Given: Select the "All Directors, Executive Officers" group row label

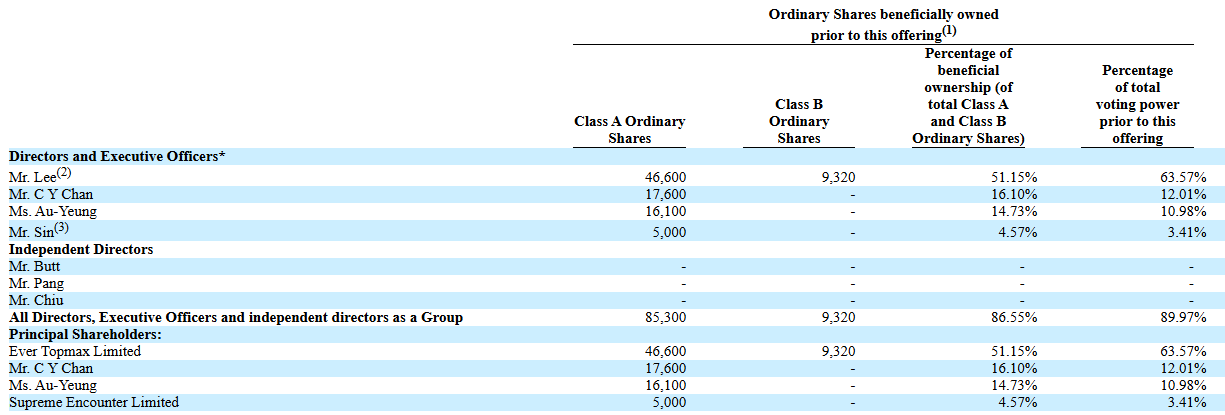Looking at the screenshot, I should (236, 317).
